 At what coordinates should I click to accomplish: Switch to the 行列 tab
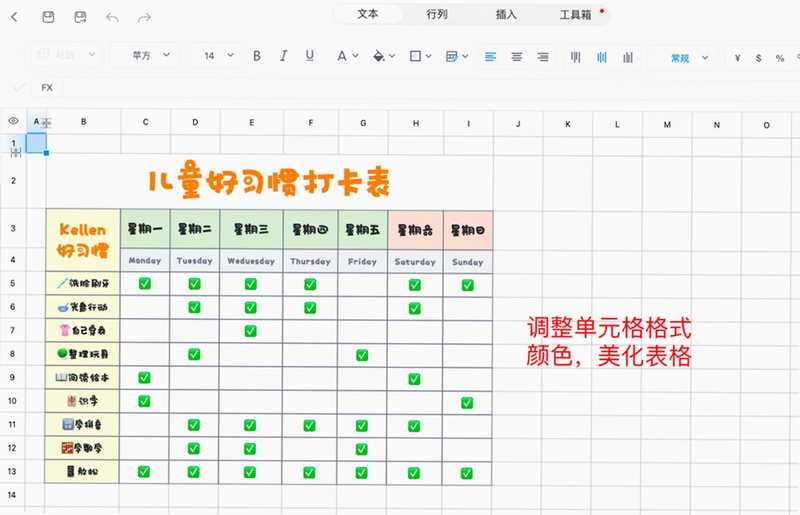tap(437, 14)
